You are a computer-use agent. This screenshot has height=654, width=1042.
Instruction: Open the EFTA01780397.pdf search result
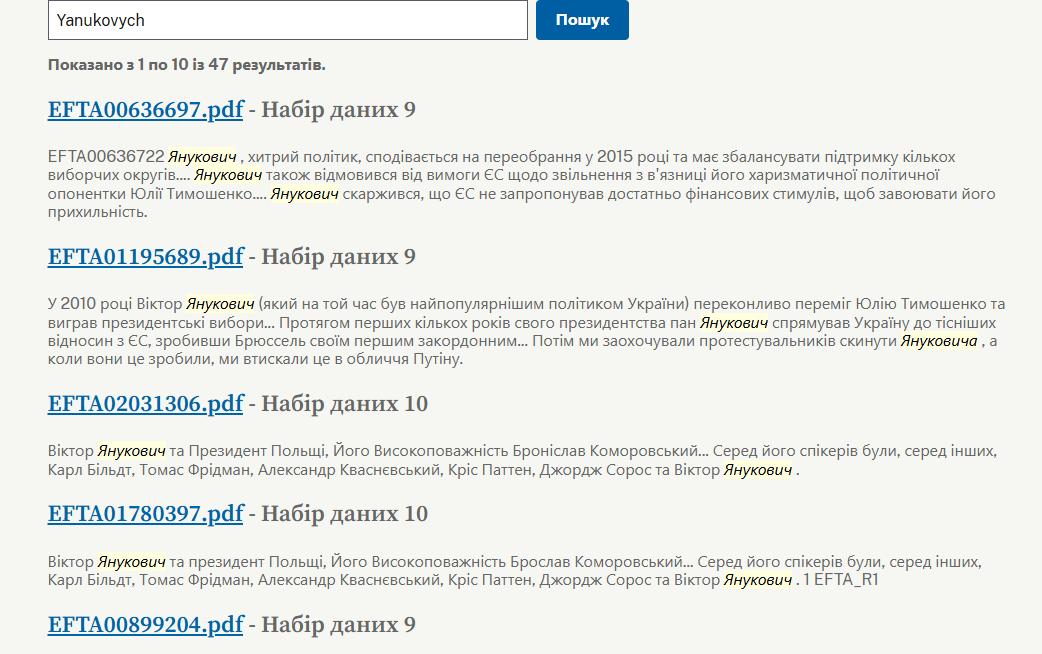145,514
